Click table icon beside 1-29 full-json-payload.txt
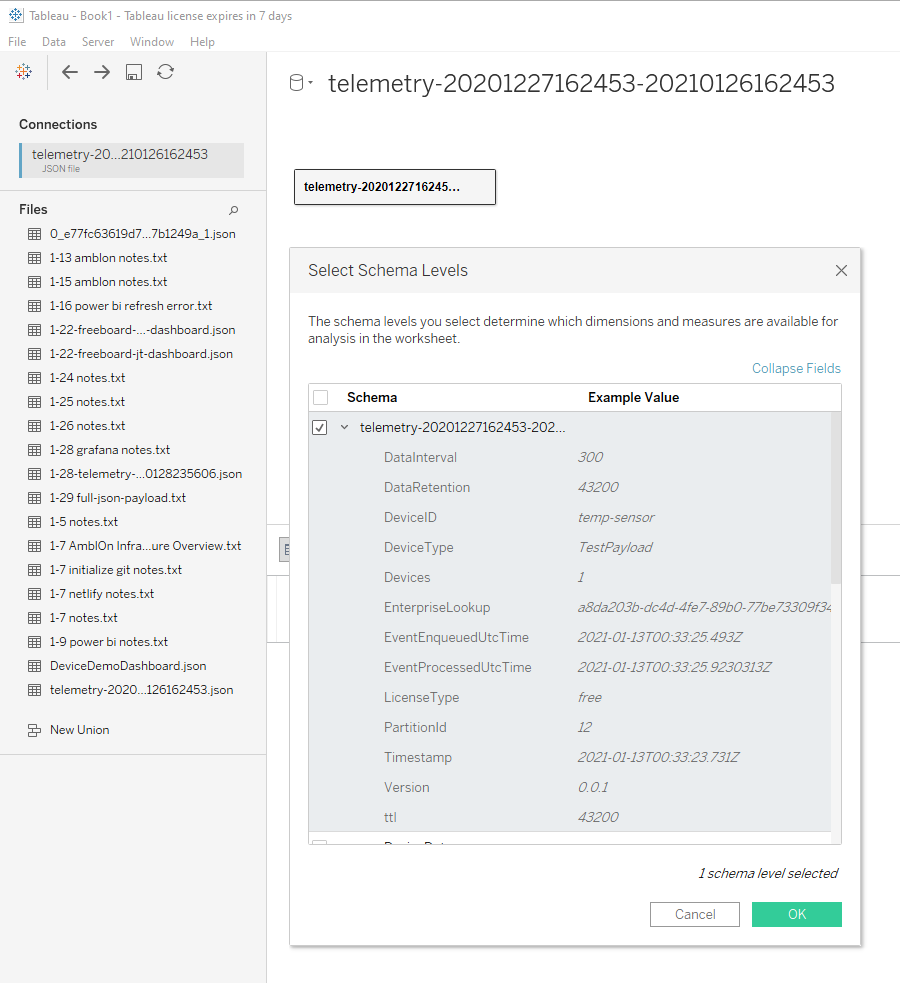 [34, 498]
